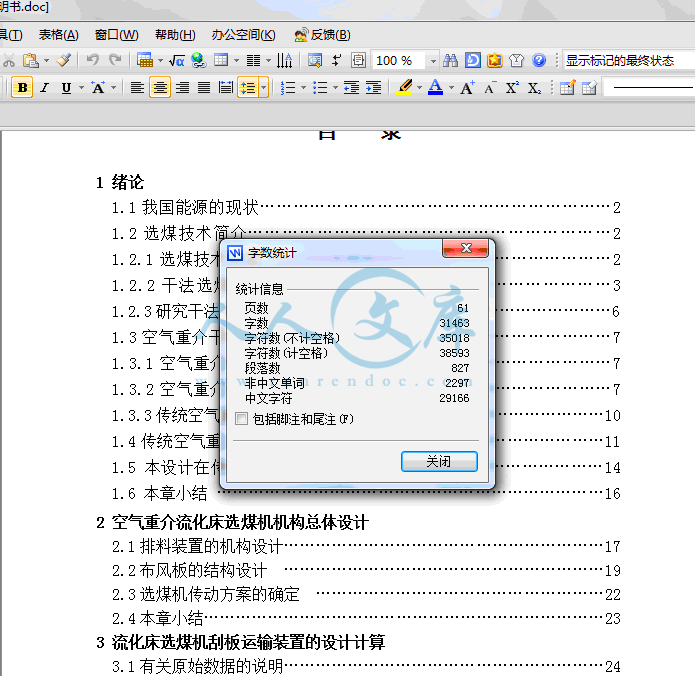
Task: Toggle underline formatting button
Action: (66, 88)
